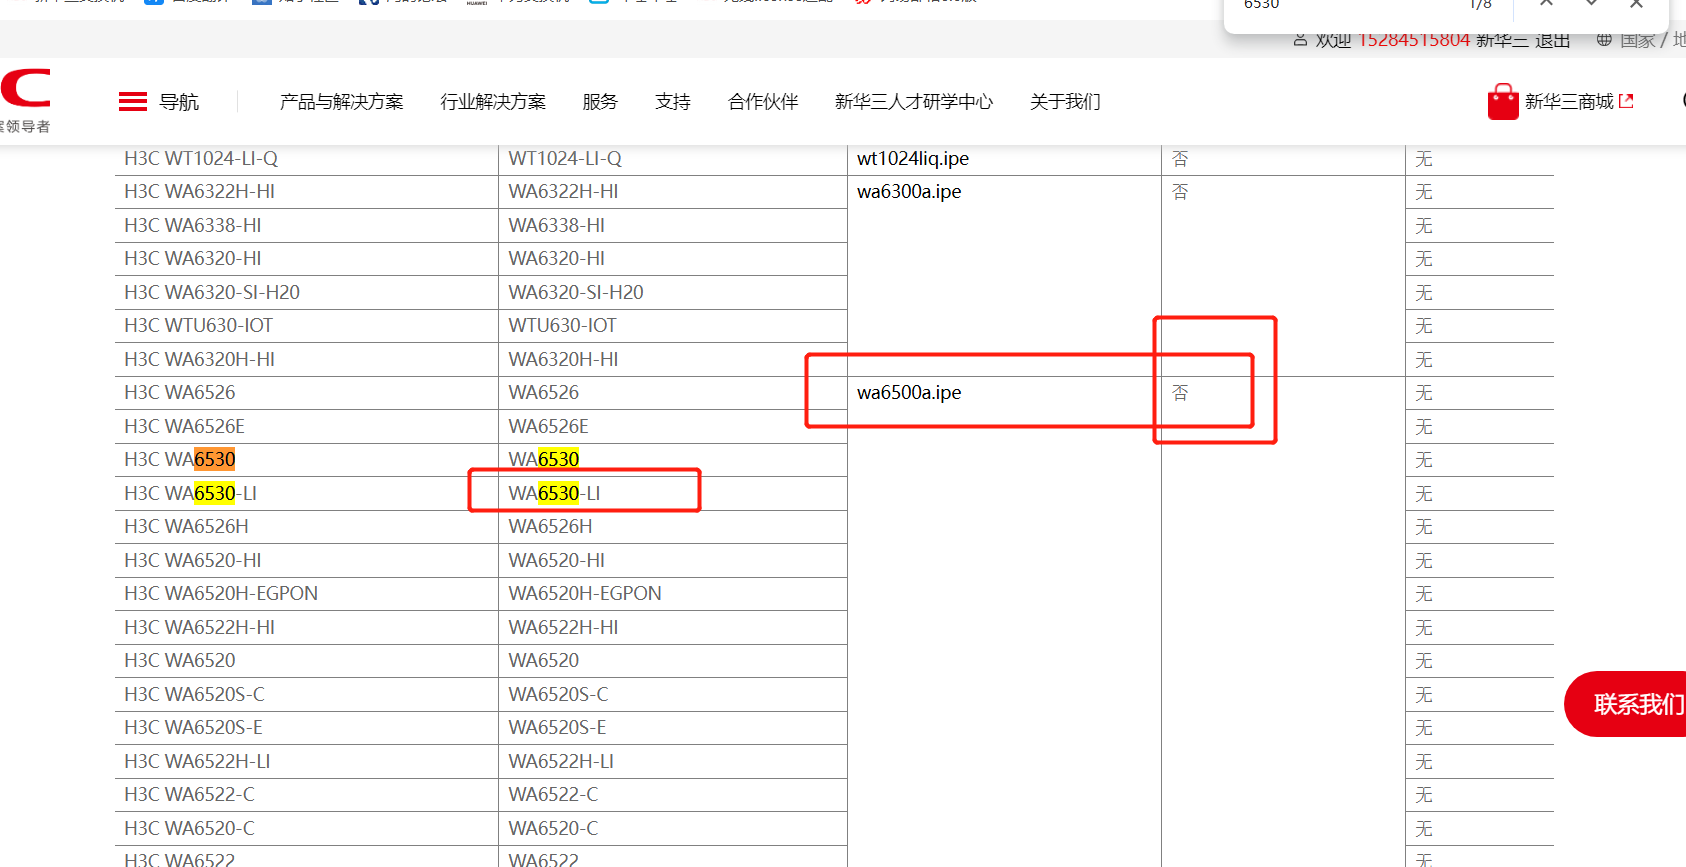
Task: Go to 新华三商城 store link
Action: [1569, 102]
